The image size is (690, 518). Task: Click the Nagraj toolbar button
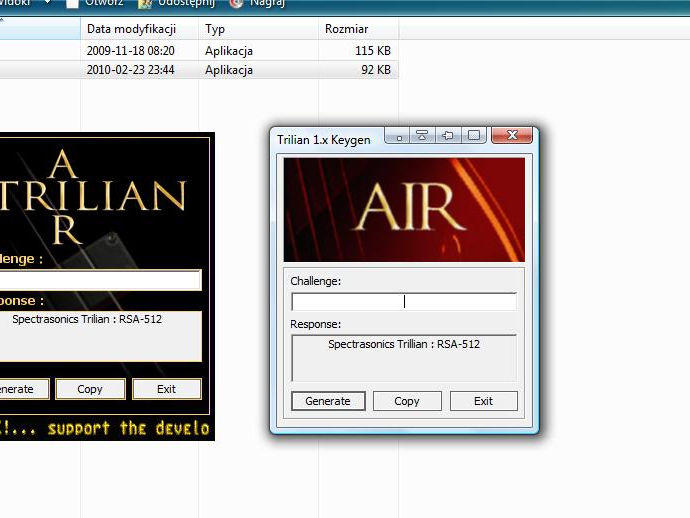257,4
